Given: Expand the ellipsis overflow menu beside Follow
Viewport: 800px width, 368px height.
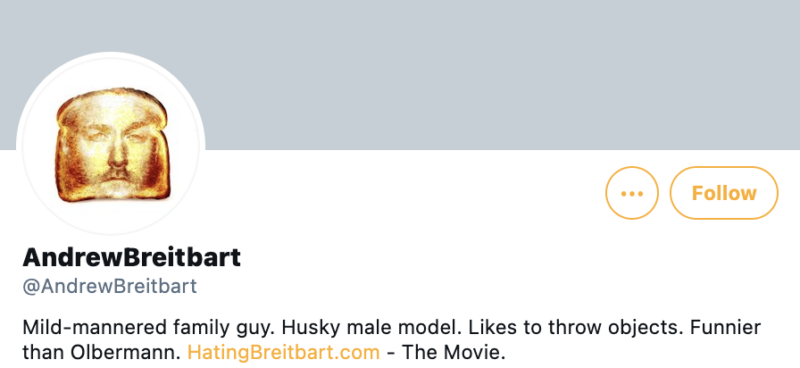Looking at the screenshot, I should tap(632, 193).
